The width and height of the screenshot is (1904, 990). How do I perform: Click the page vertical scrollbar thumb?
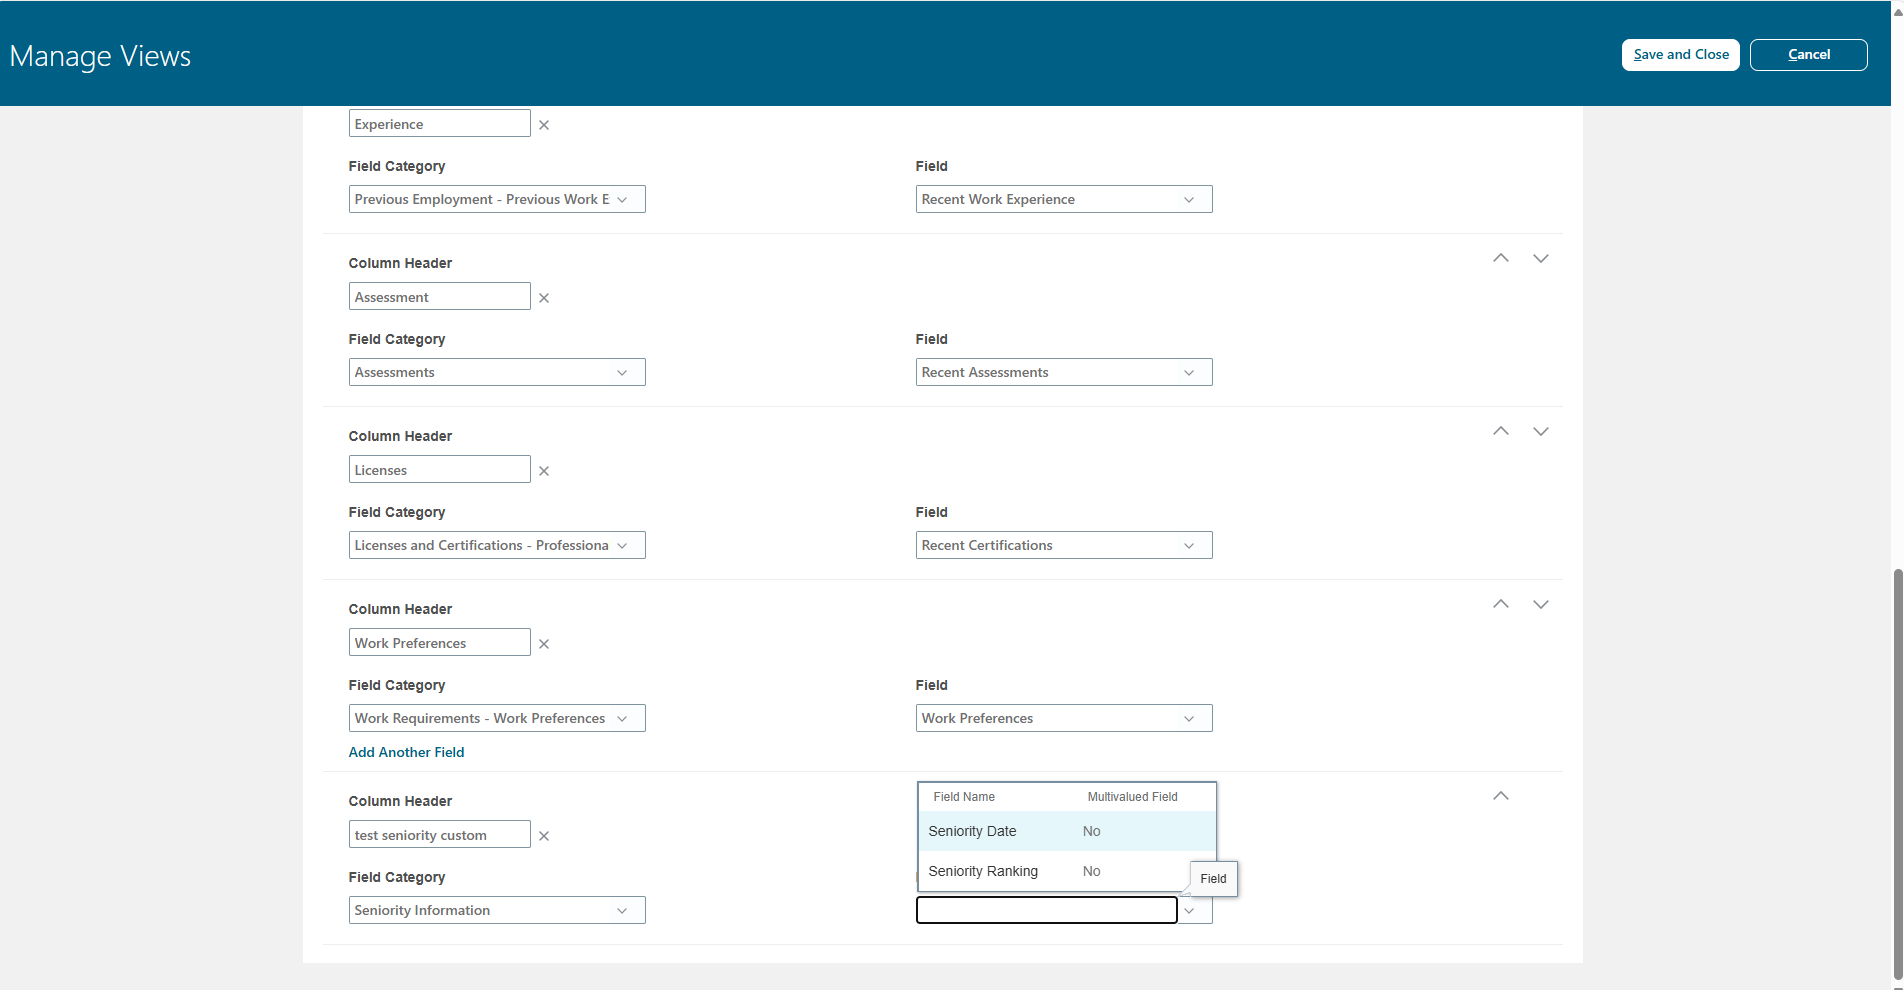point(1898,774)
